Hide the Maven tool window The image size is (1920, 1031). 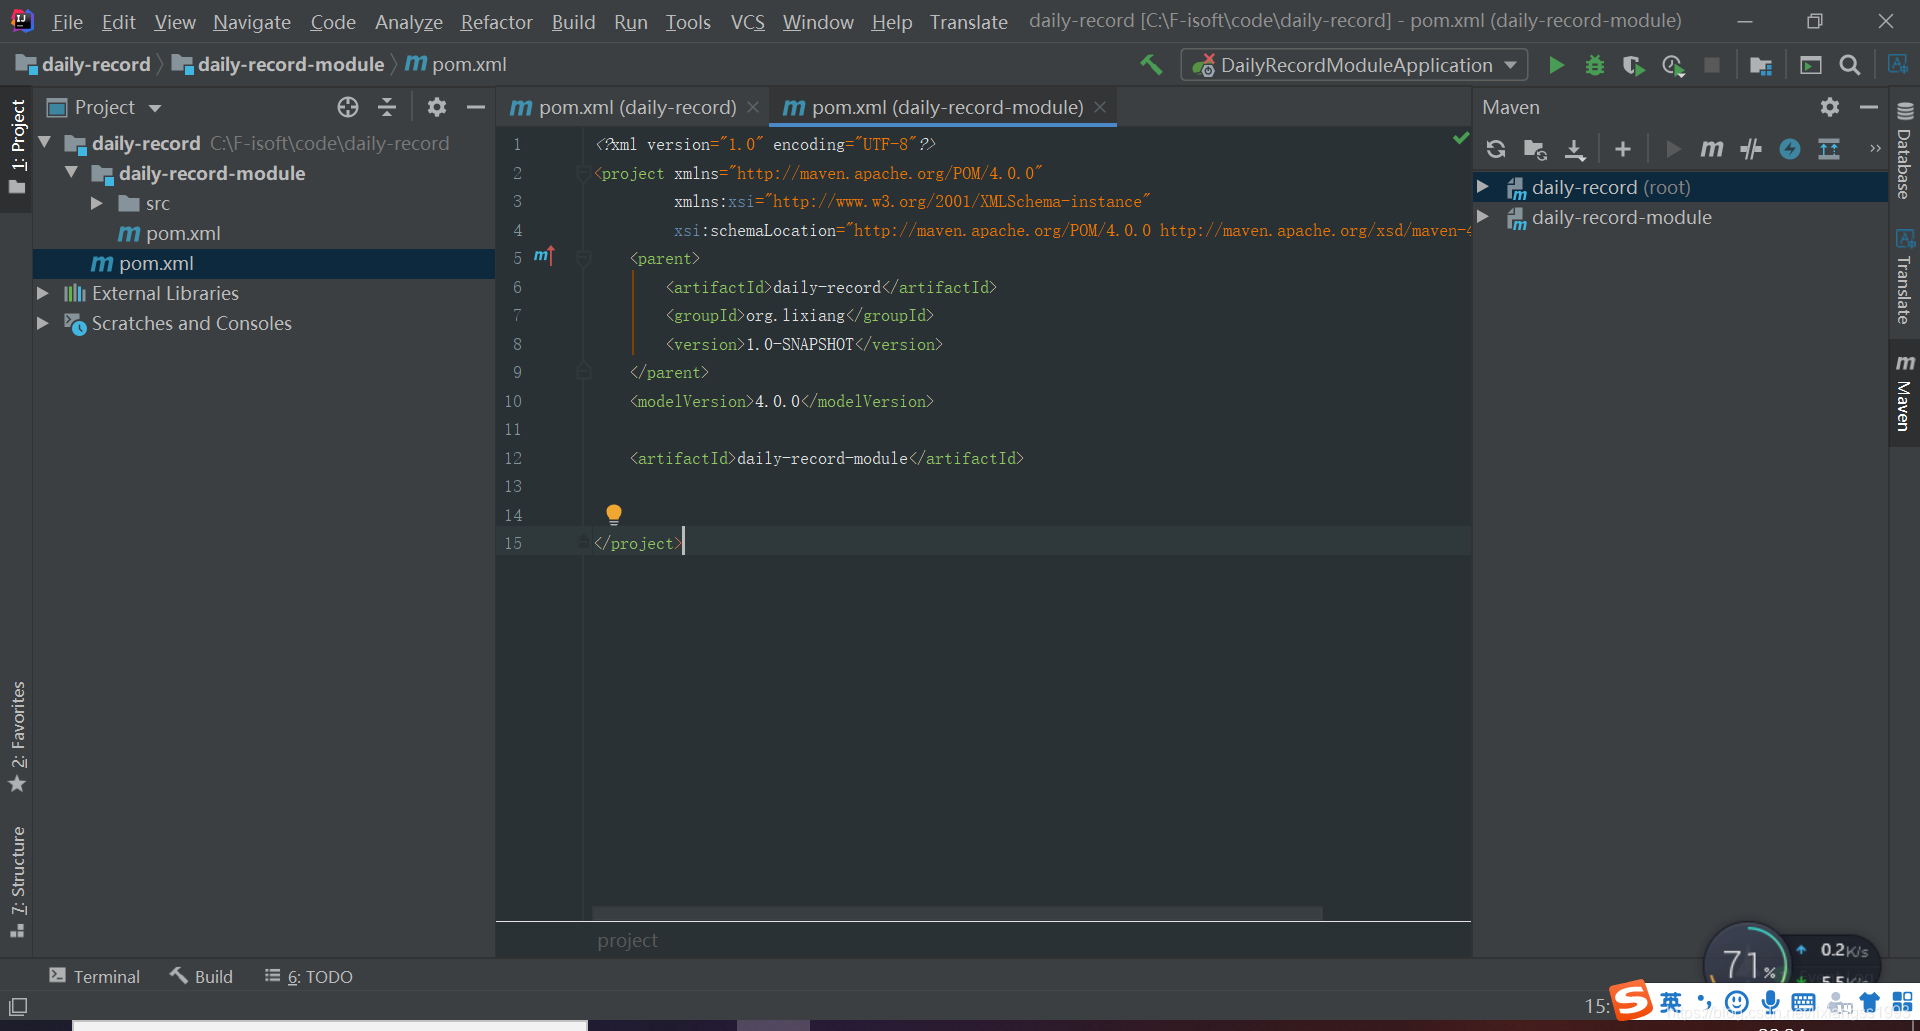coord(1869,107)
